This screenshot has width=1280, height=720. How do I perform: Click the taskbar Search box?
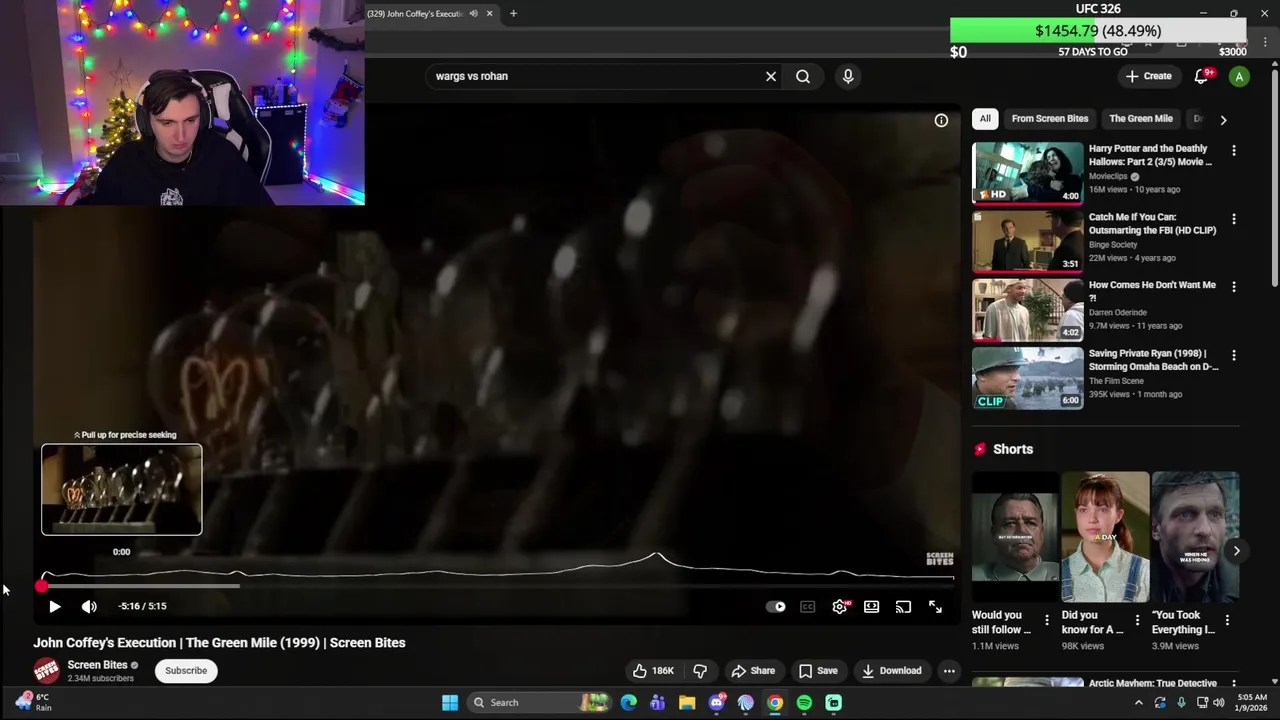tap(540, 703)
